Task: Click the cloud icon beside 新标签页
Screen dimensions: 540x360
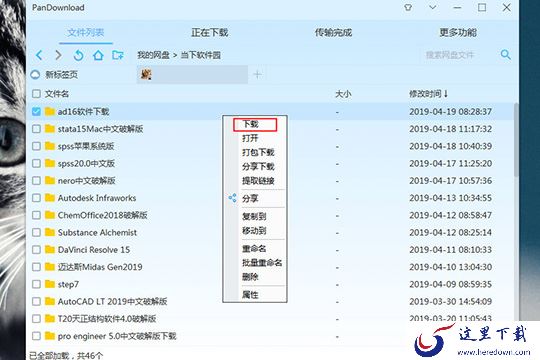Action: [x=35, y=75]
